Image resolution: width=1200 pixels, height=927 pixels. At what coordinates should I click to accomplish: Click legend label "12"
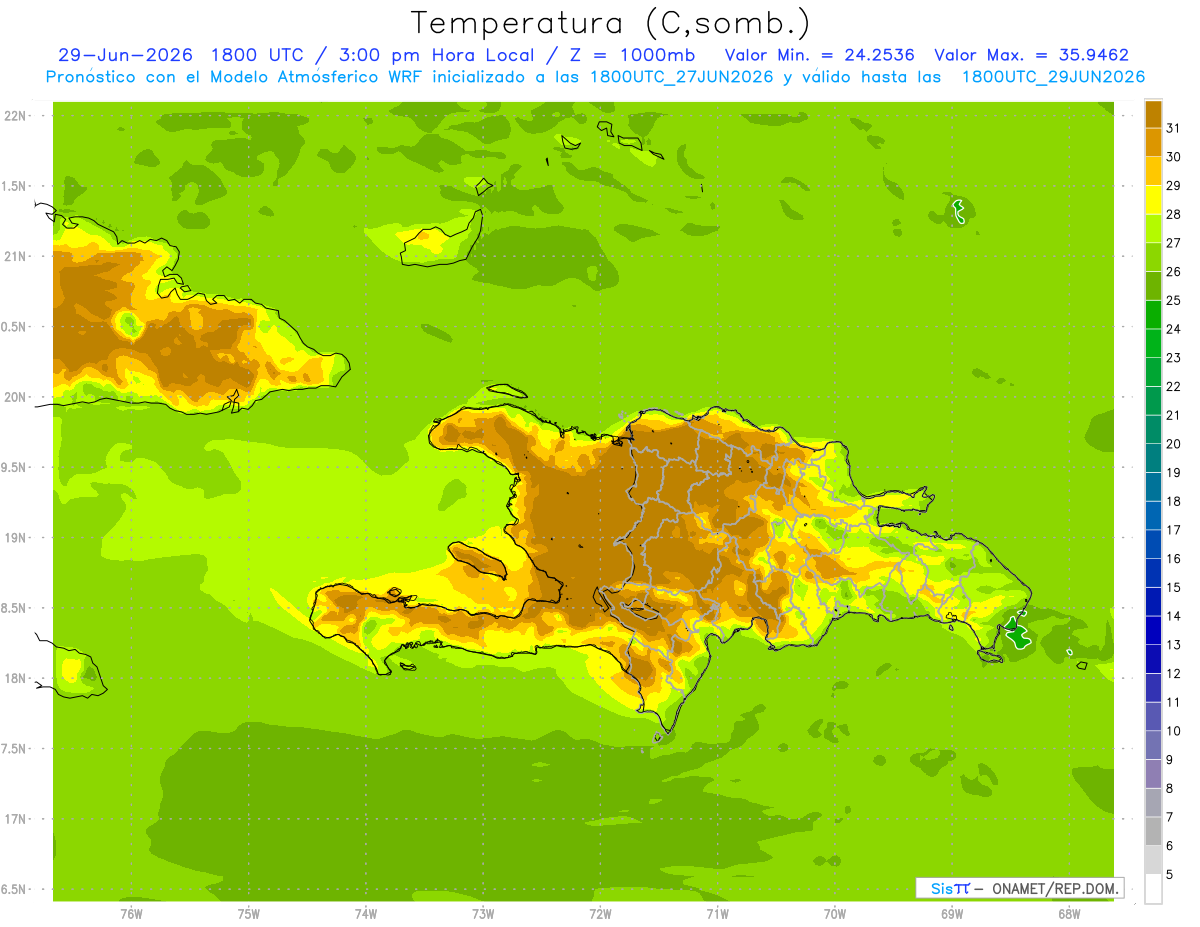pyautogui.click(x=1173, y=674)
